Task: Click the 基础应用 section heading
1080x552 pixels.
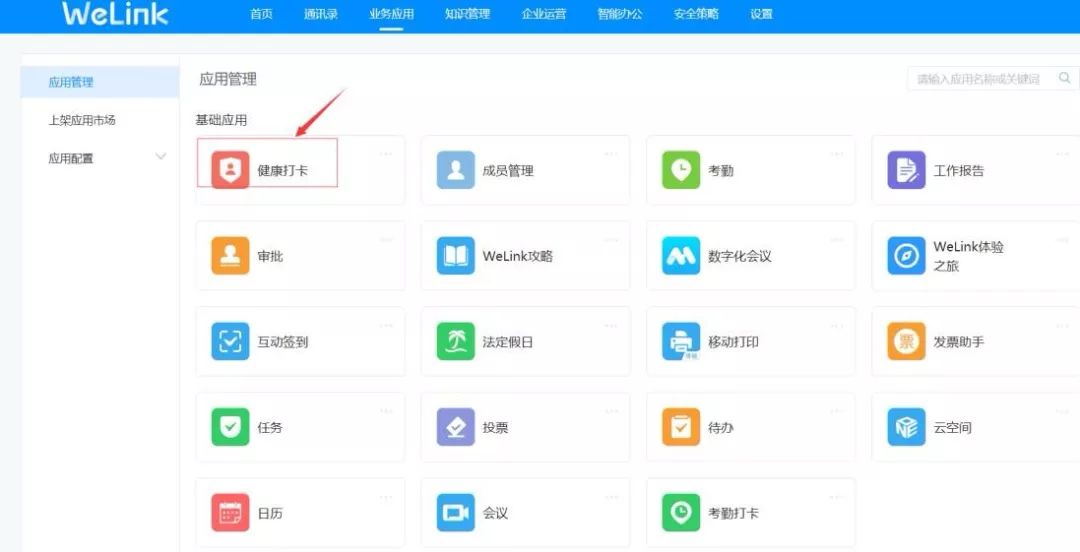Action: (221, 120)
